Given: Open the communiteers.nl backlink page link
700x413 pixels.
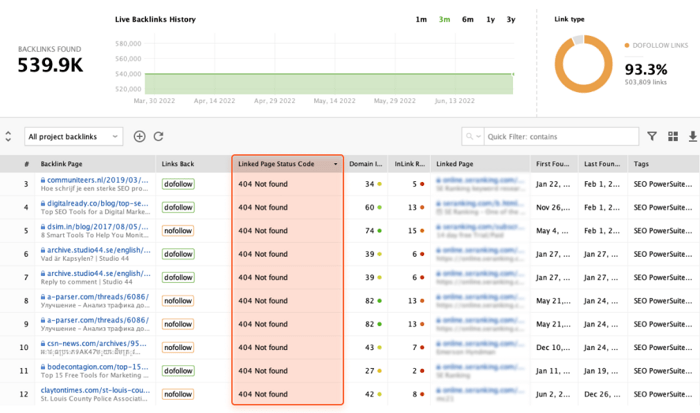Looking at the screenshot, I should [97, 181].
